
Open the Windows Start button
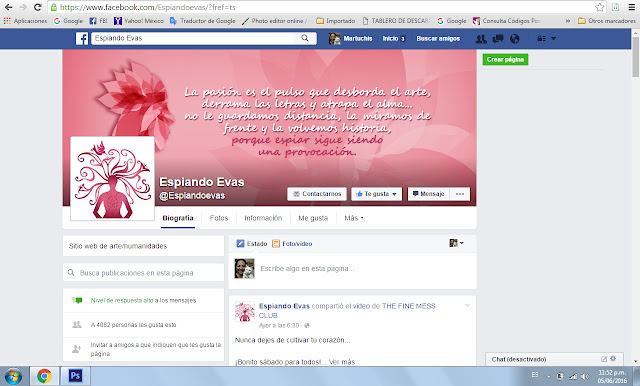click(x=13, y=376)
